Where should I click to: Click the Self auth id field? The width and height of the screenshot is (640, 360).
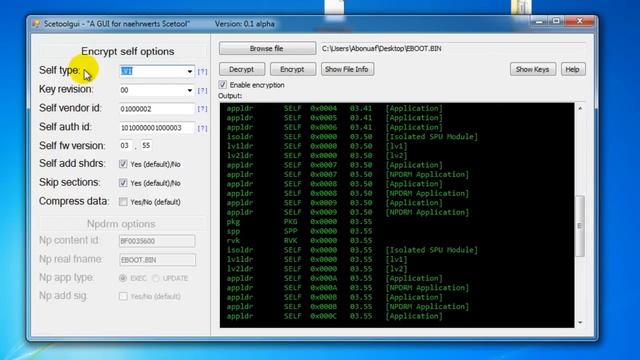[157, 128]
